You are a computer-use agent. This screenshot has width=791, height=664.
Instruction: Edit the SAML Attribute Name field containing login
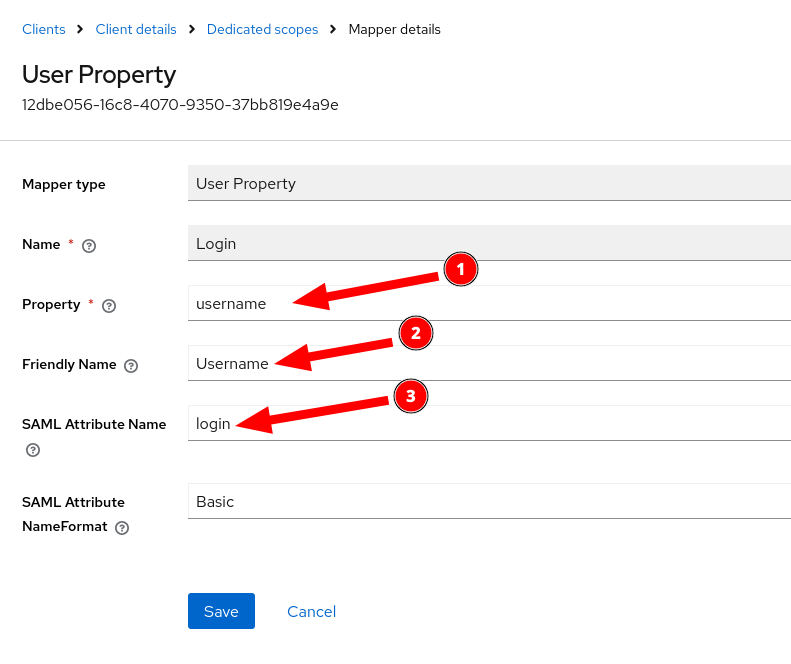(x=489, y=423)
